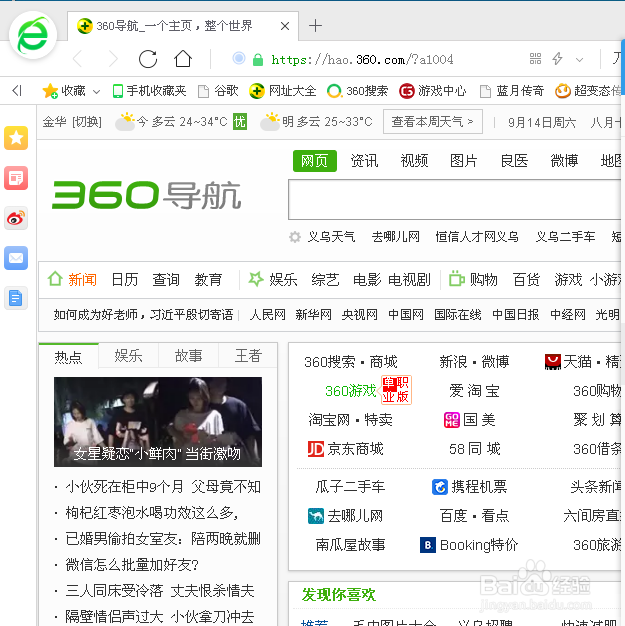
Task: Expand the 收藏 dropdown arrow
Action: [x=96, y=92]
